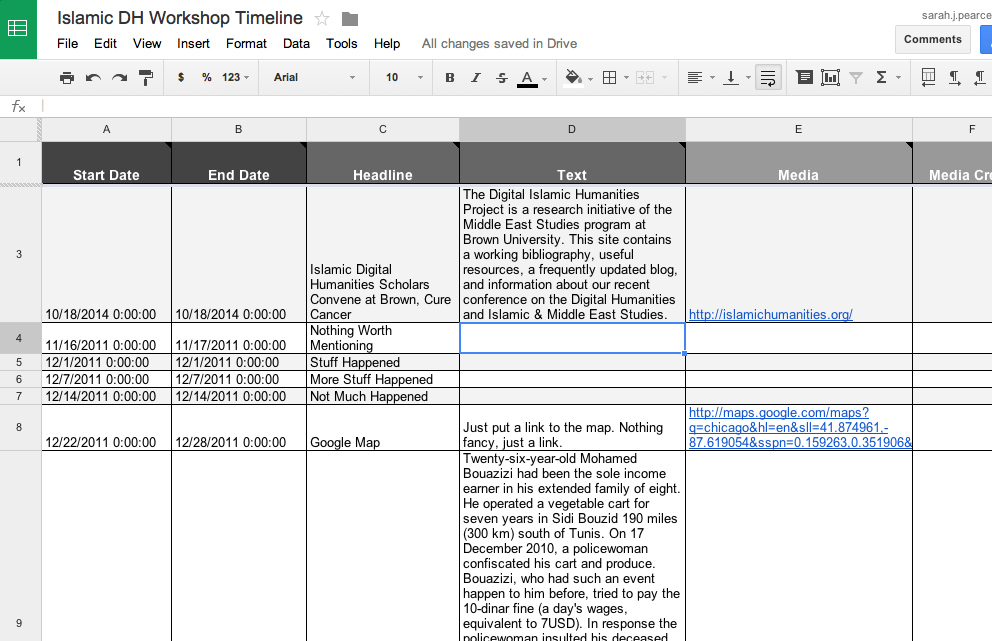Open the font size 10 dropdown
Viewport: 992px width, 641px height.
point(404,77)
